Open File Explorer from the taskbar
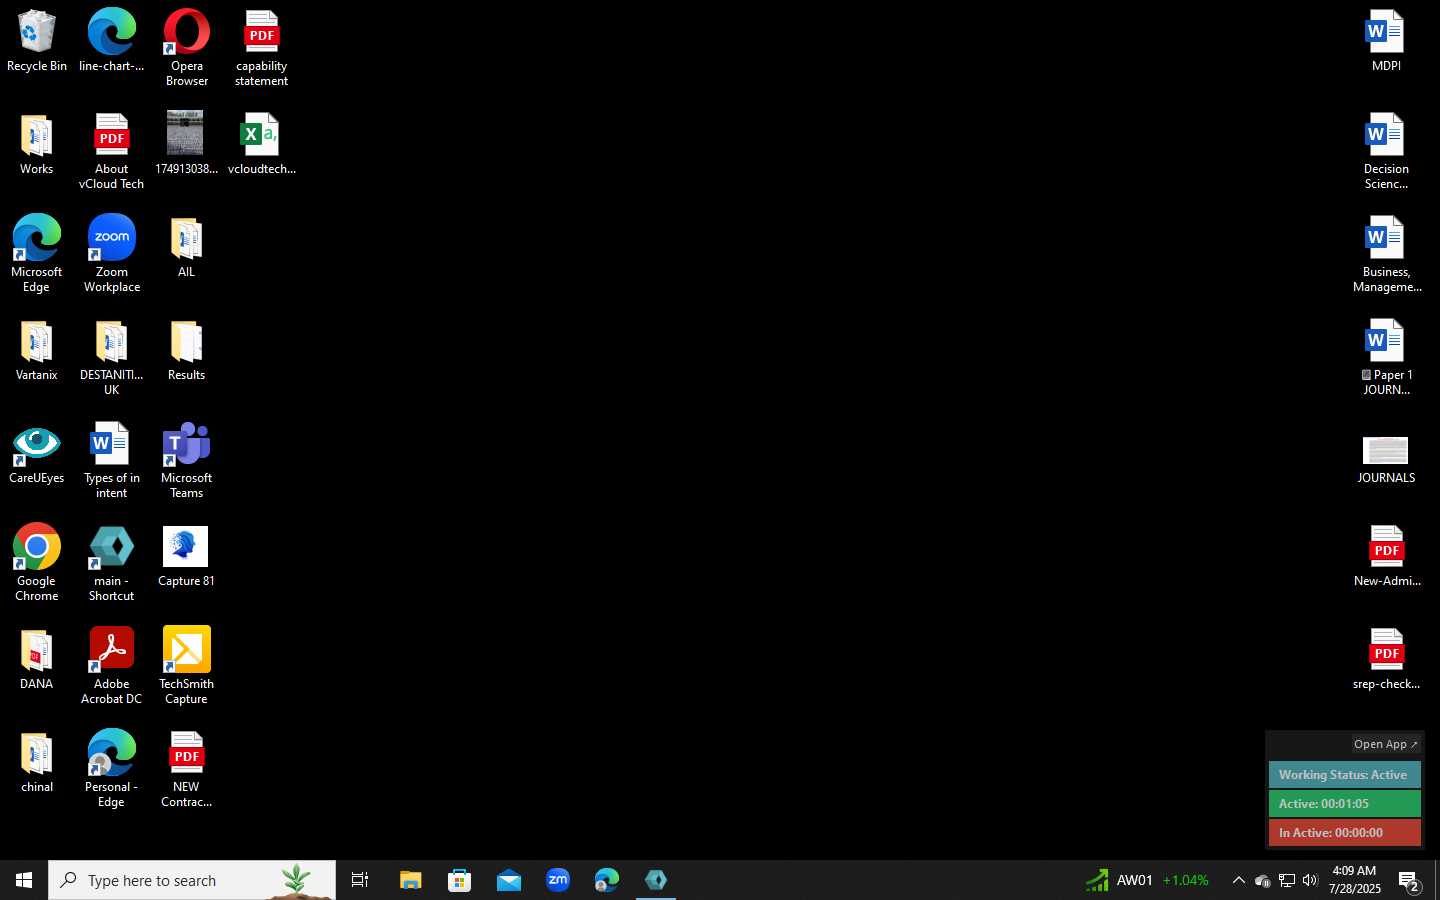Viewport: 1440px width, 900px height. (410, 880)
